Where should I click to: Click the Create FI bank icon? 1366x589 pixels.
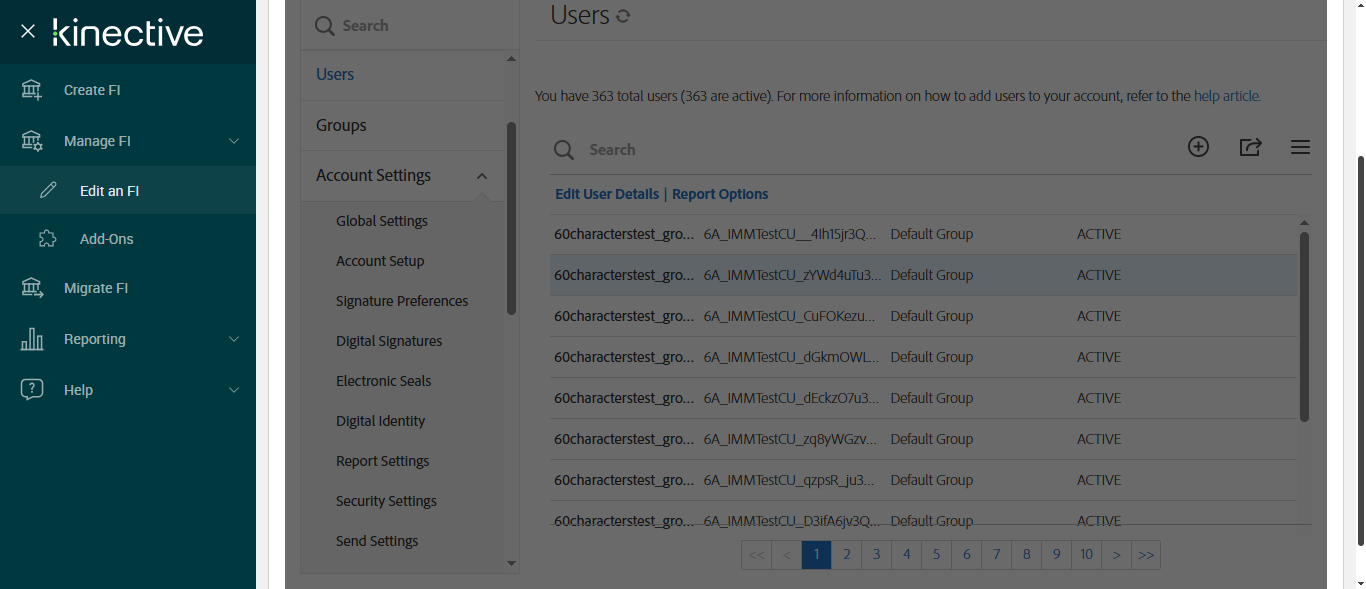click(32, 90)
